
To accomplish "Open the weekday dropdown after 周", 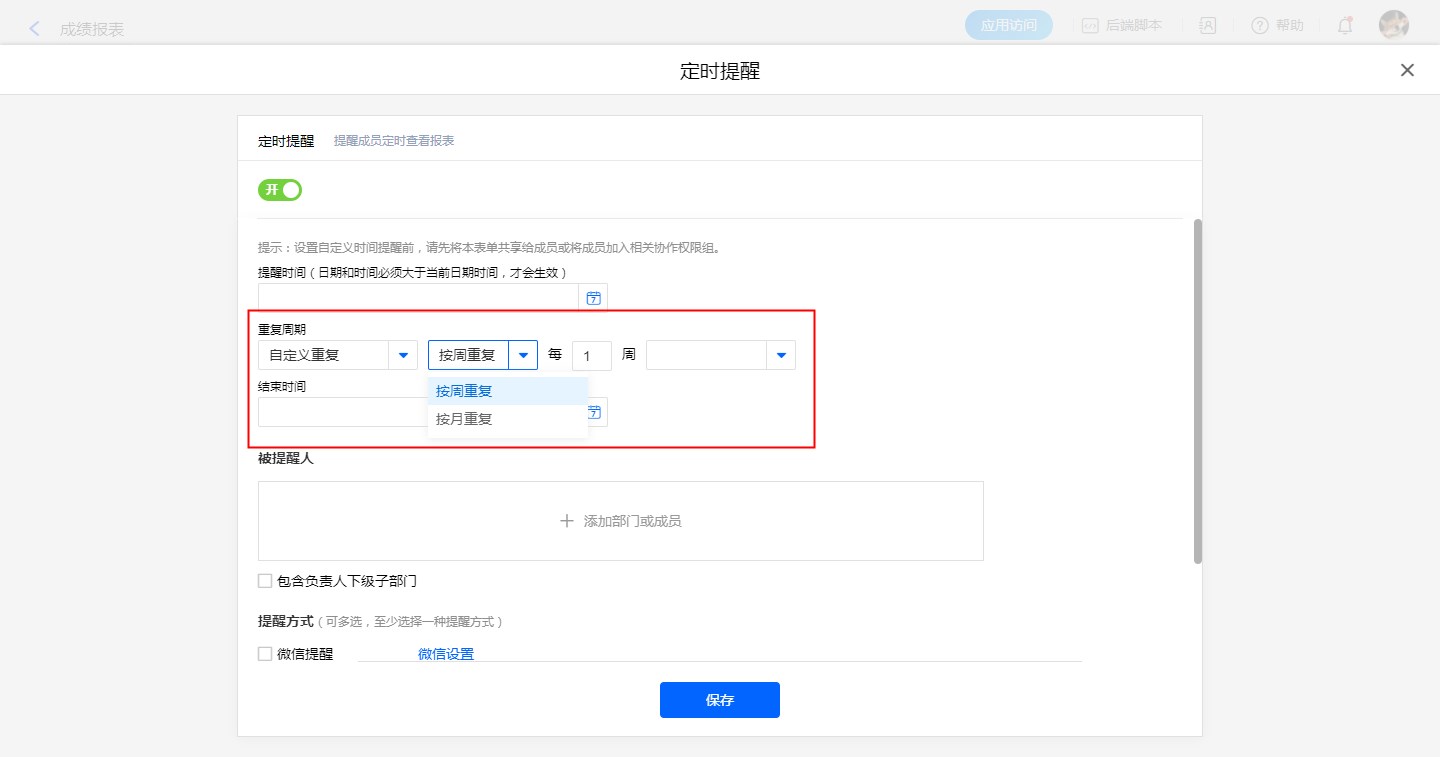I will [x=781, y=355].
